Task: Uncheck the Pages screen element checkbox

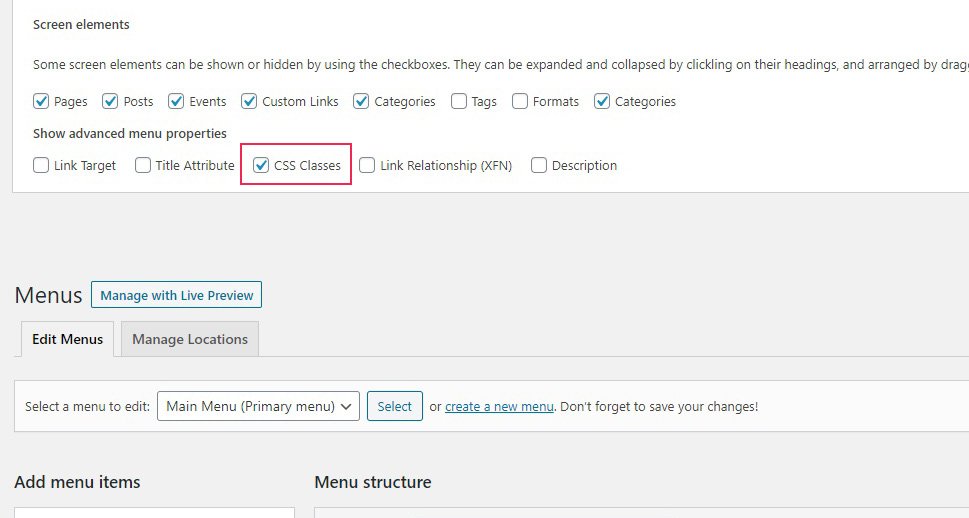Action: click(x=41, y=101)
